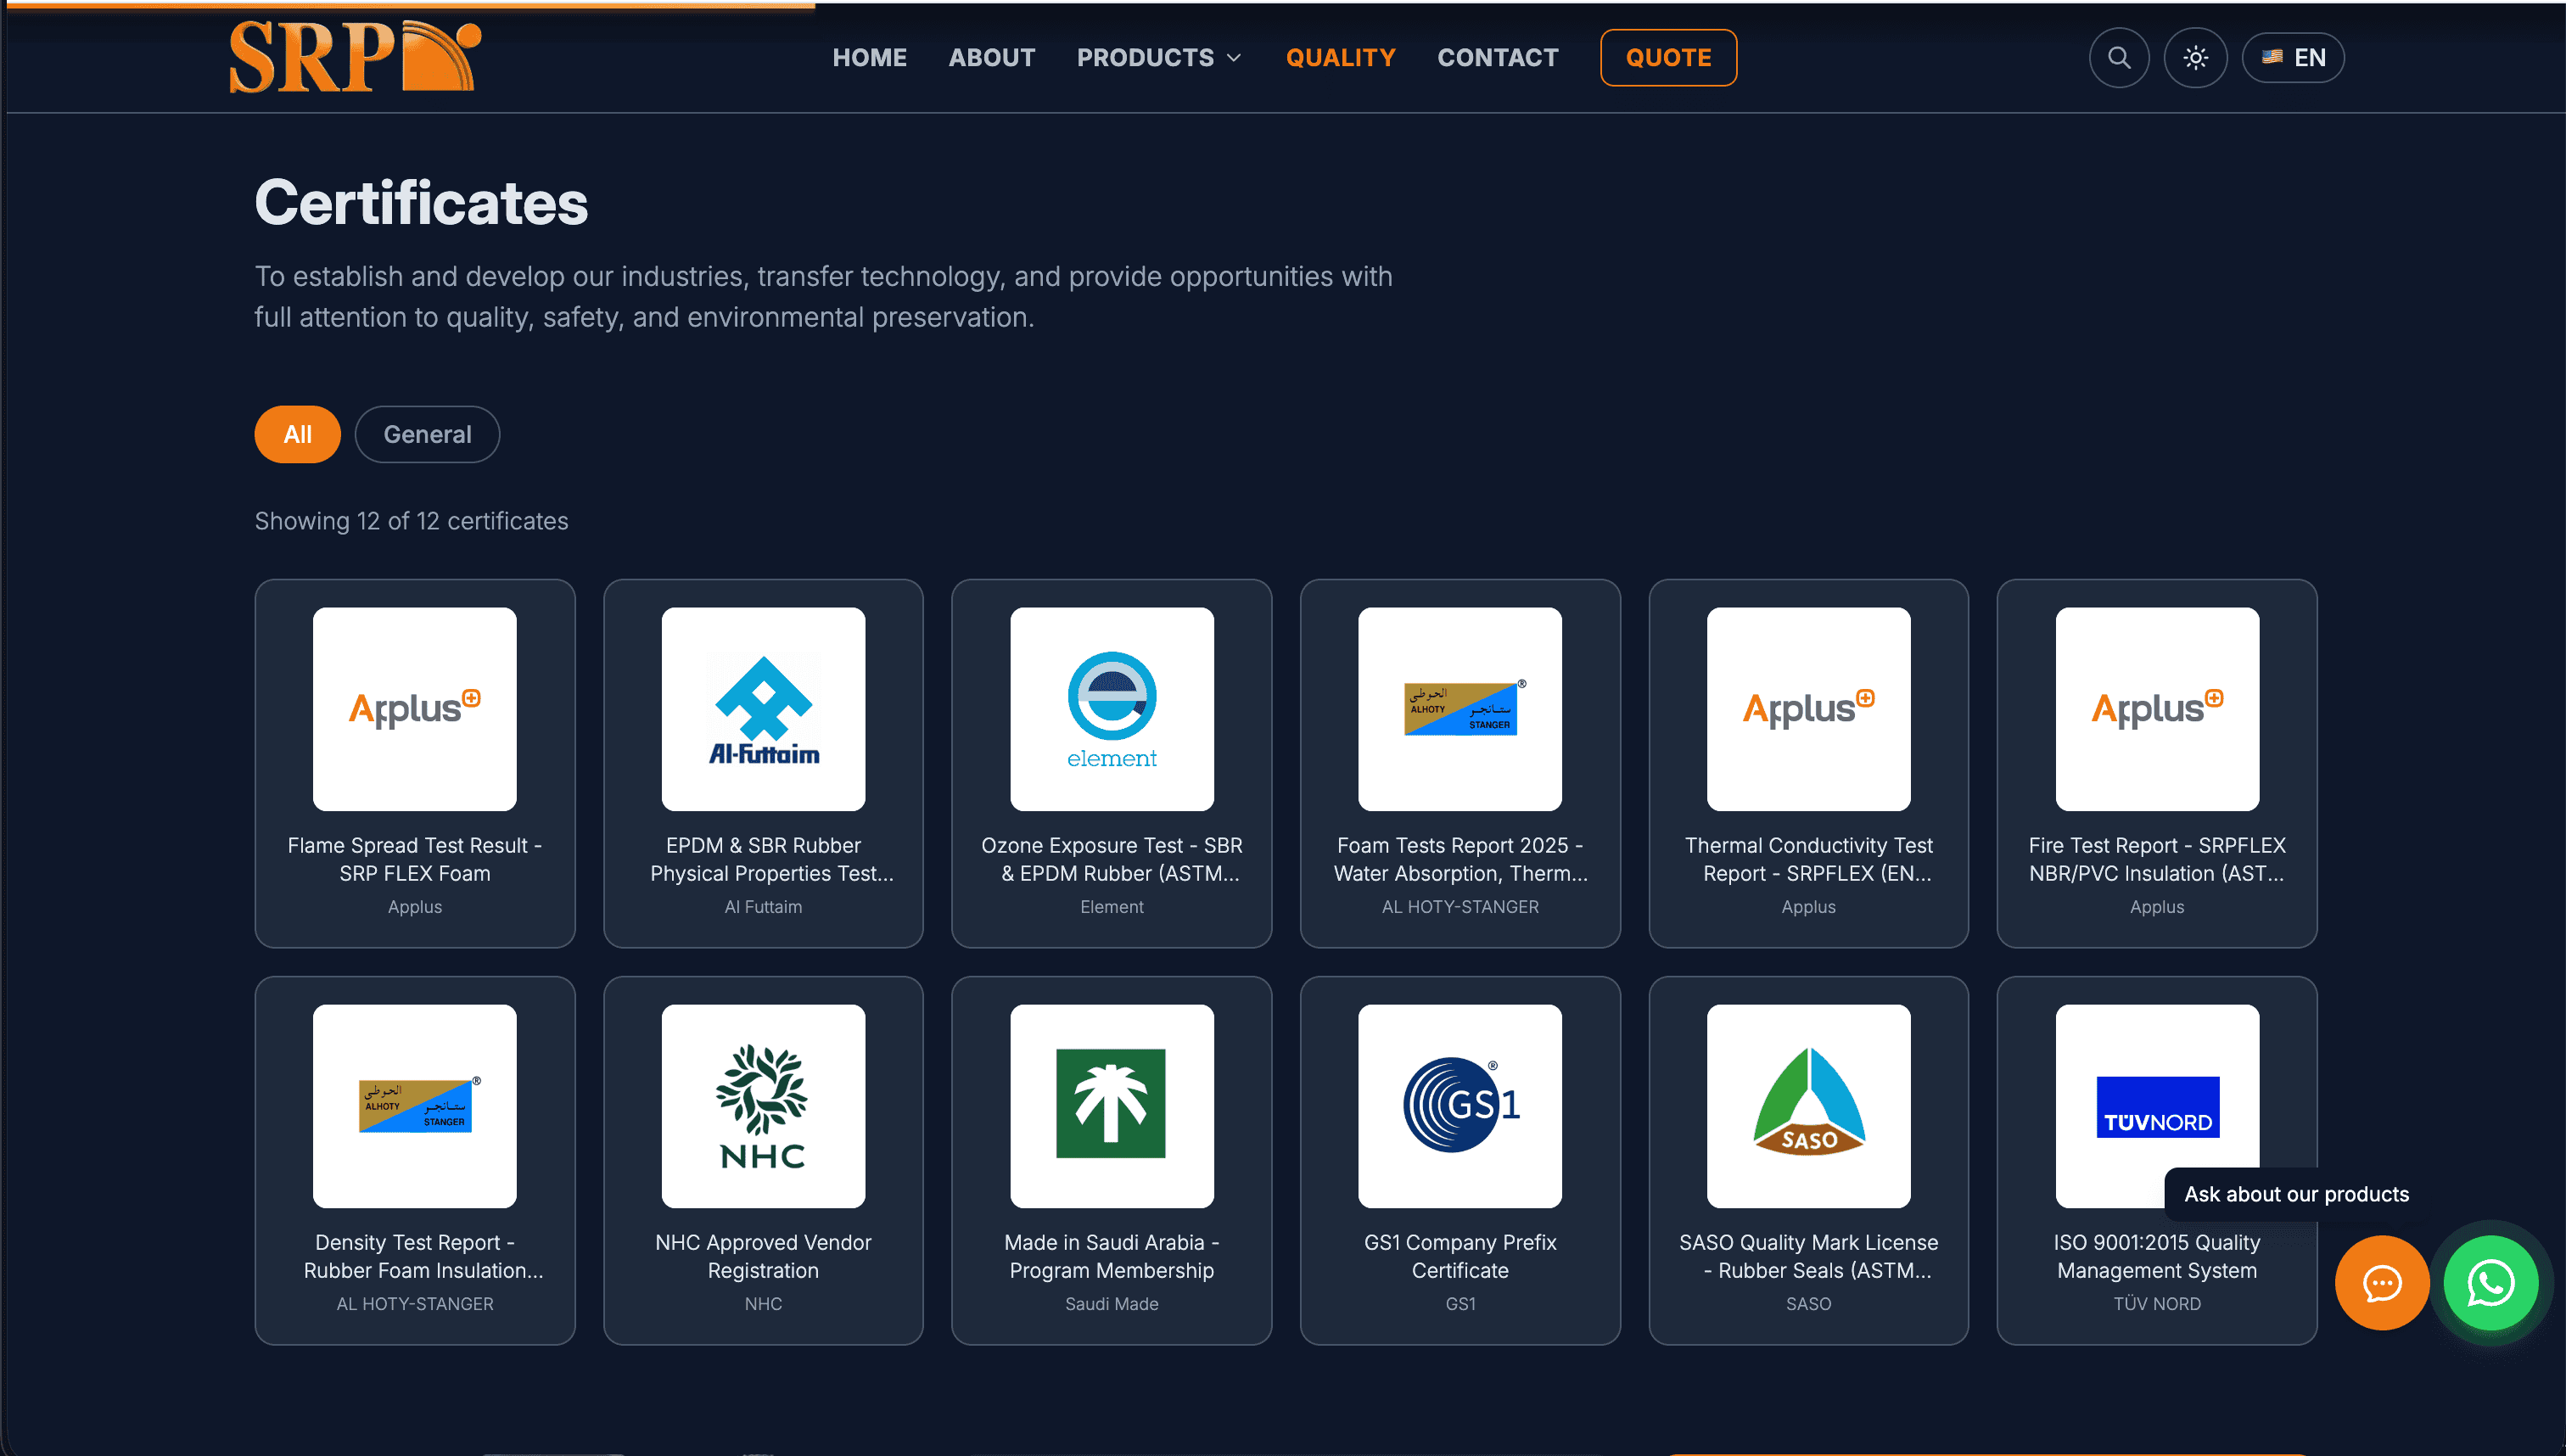Click the 'TÜV NORD' issuer label
Viewport: 2566px width, 1456px height.
(x=2157, y=1304)
